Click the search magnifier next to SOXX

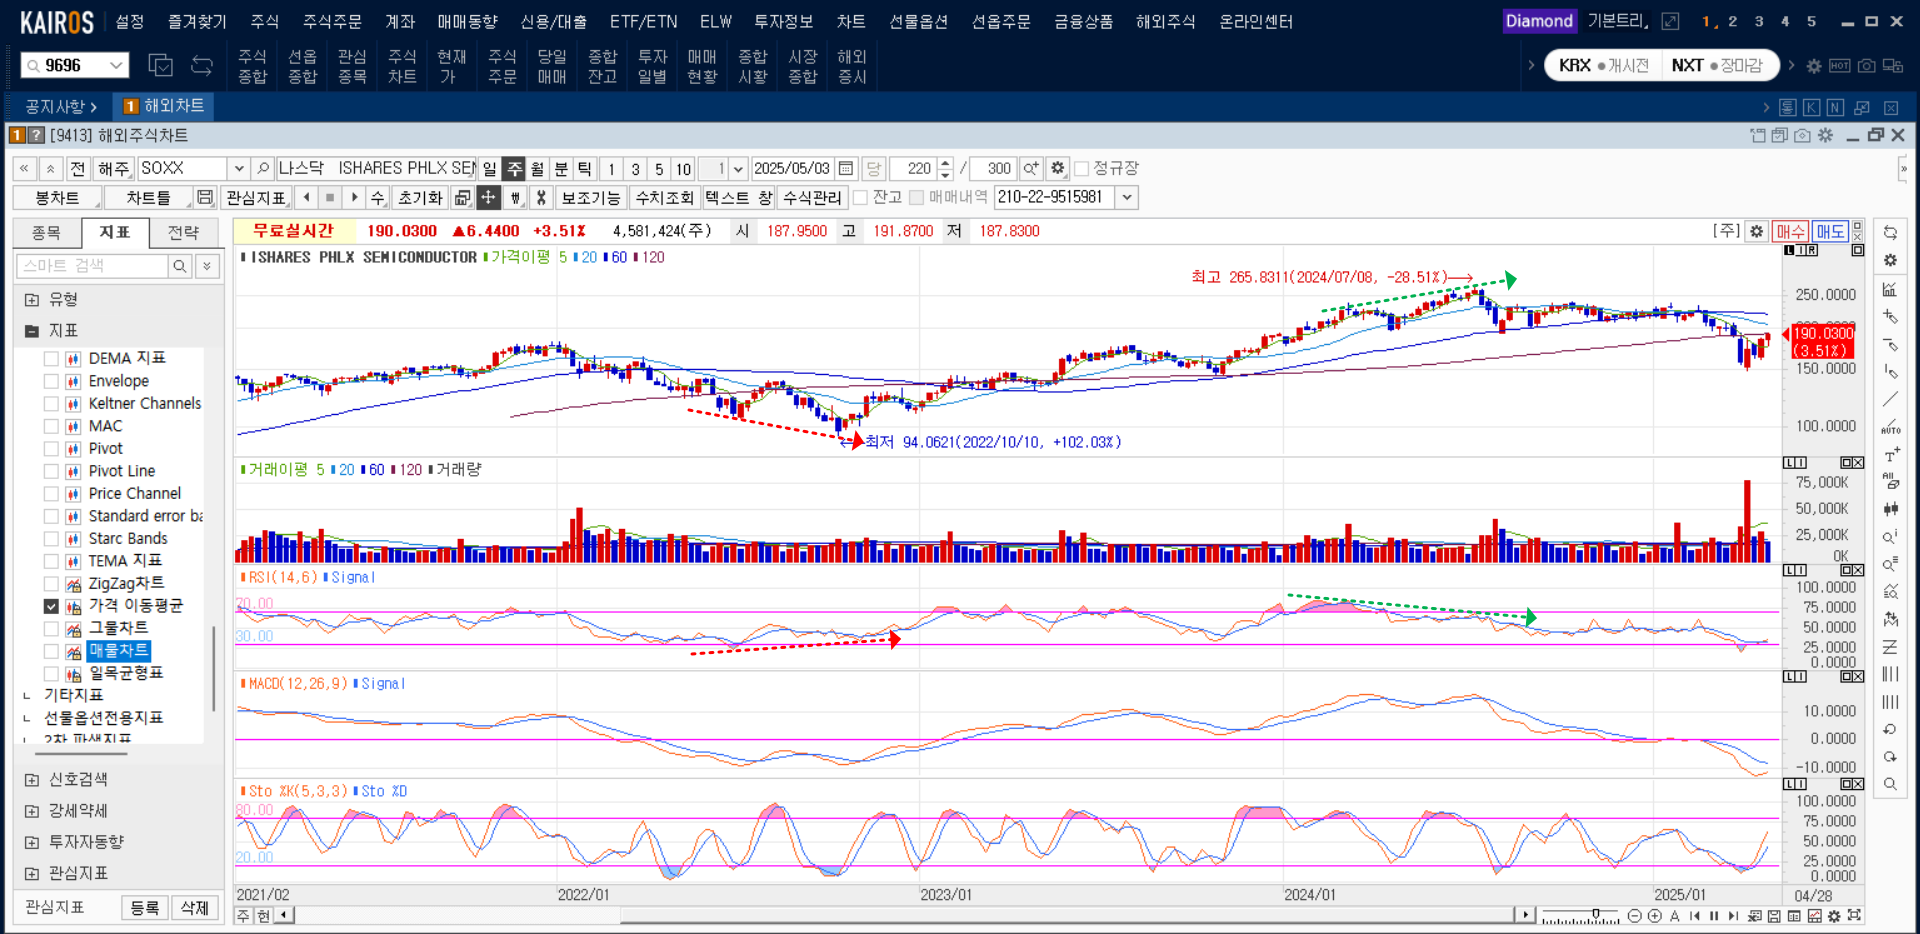(262, 168)
